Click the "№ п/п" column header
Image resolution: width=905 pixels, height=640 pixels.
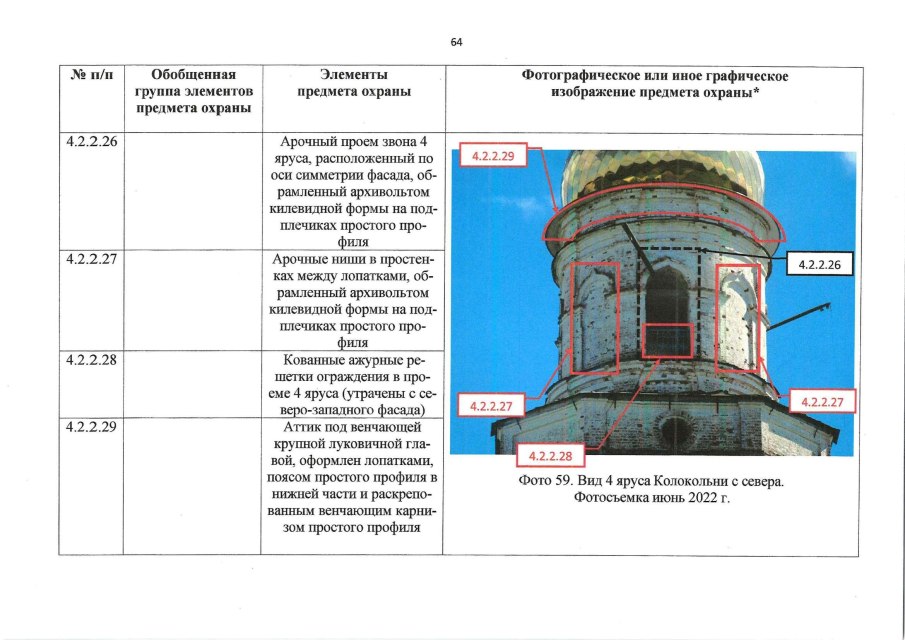coord(92,76)
